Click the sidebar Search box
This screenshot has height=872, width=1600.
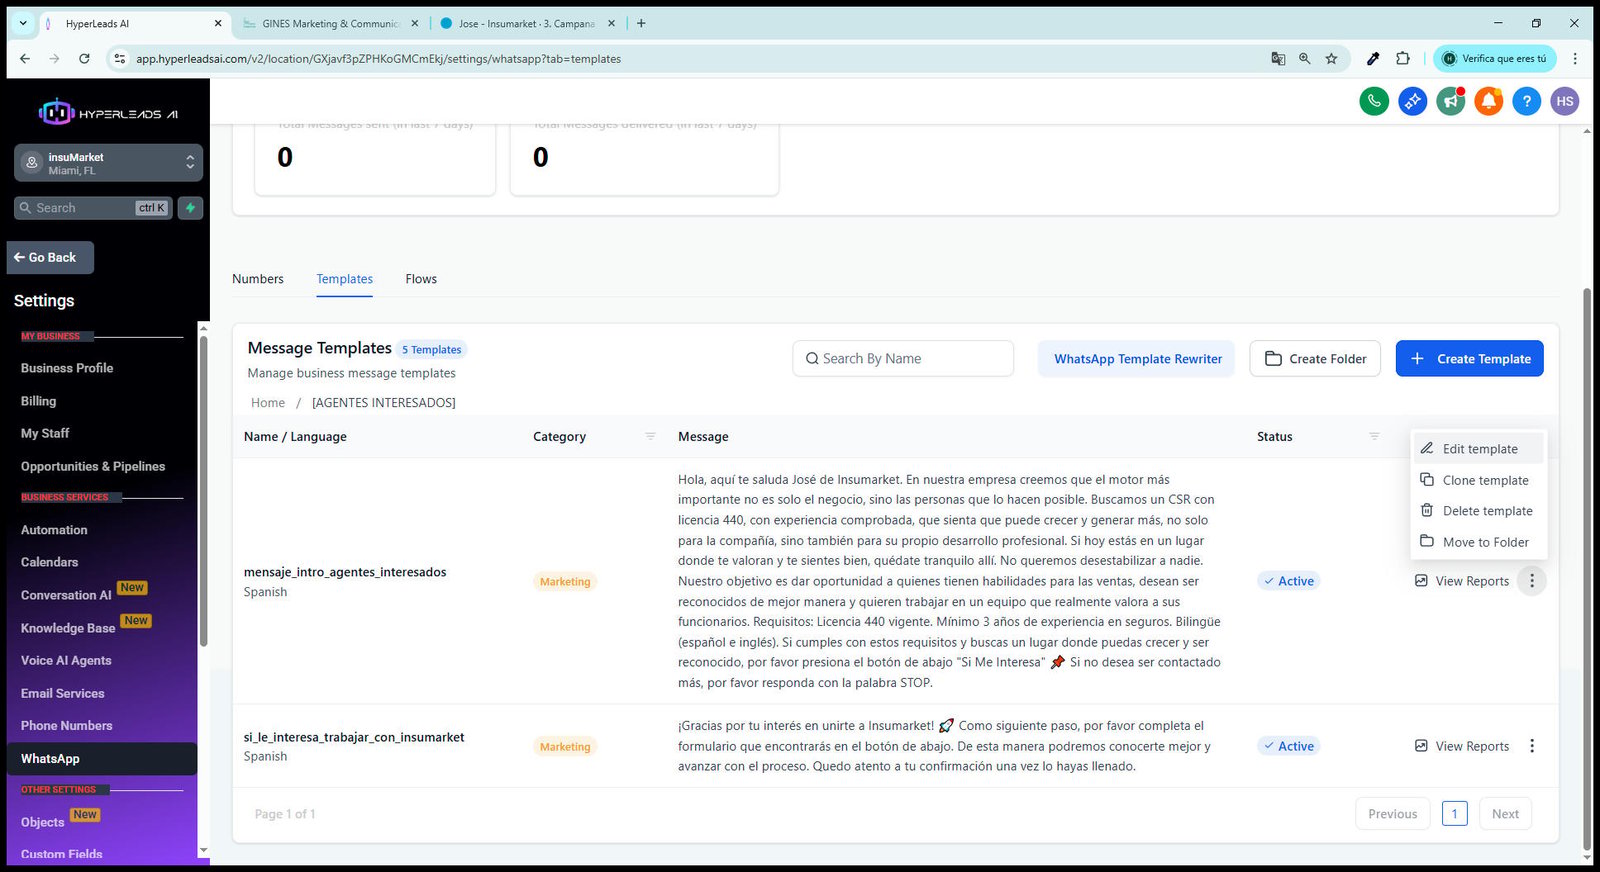pyautogui.click(x=93, y=208)
